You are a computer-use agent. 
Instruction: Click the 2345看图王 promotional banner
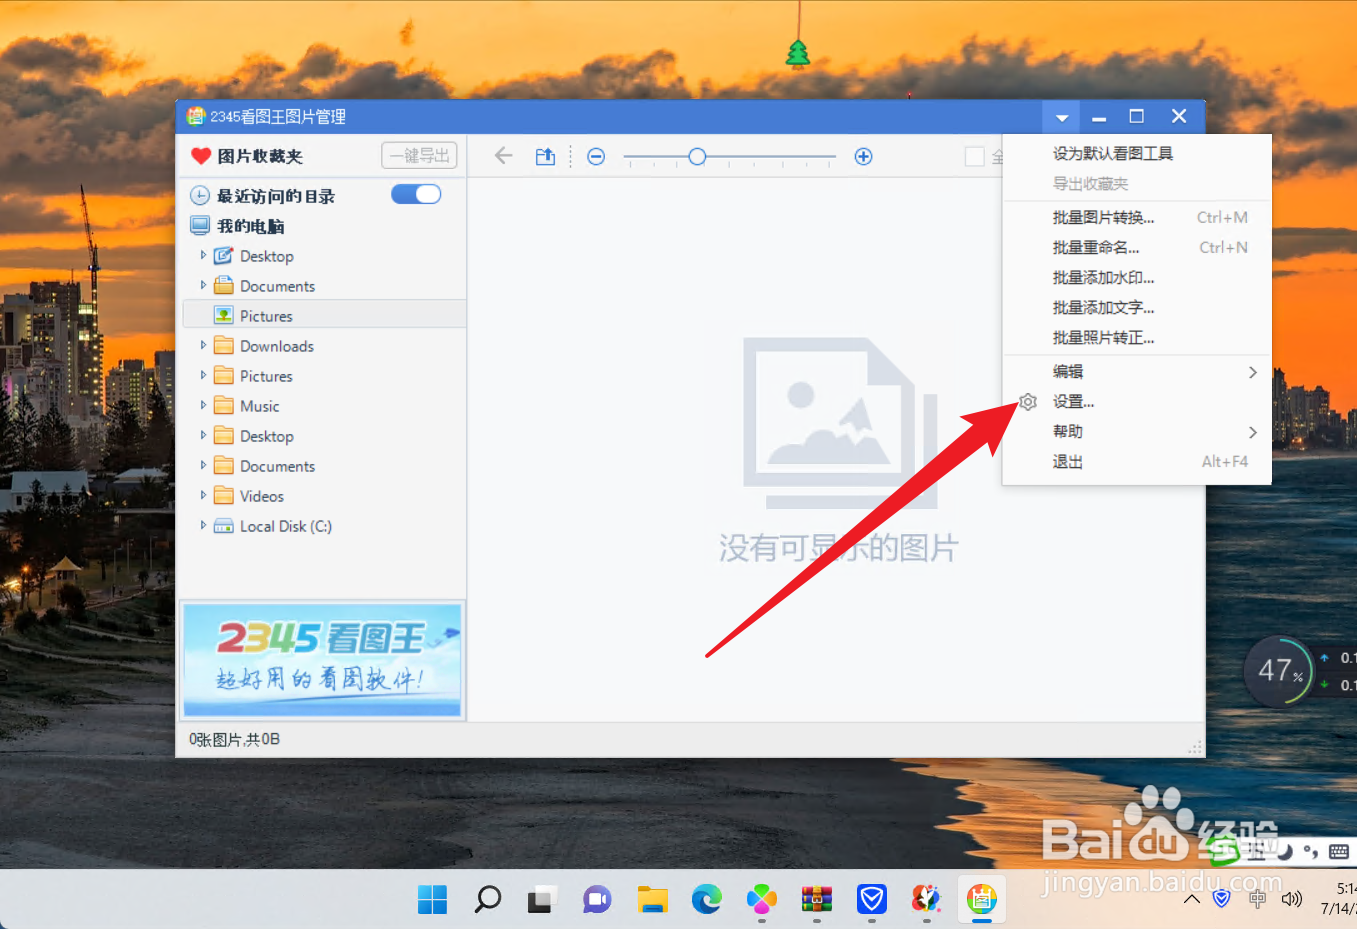point(322,660)
